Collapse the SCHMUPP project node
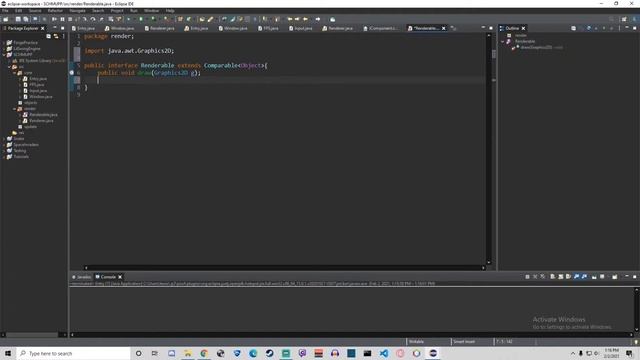Image resolution: width=640 pixels, height=360 pixels. (x=4, y=54)
